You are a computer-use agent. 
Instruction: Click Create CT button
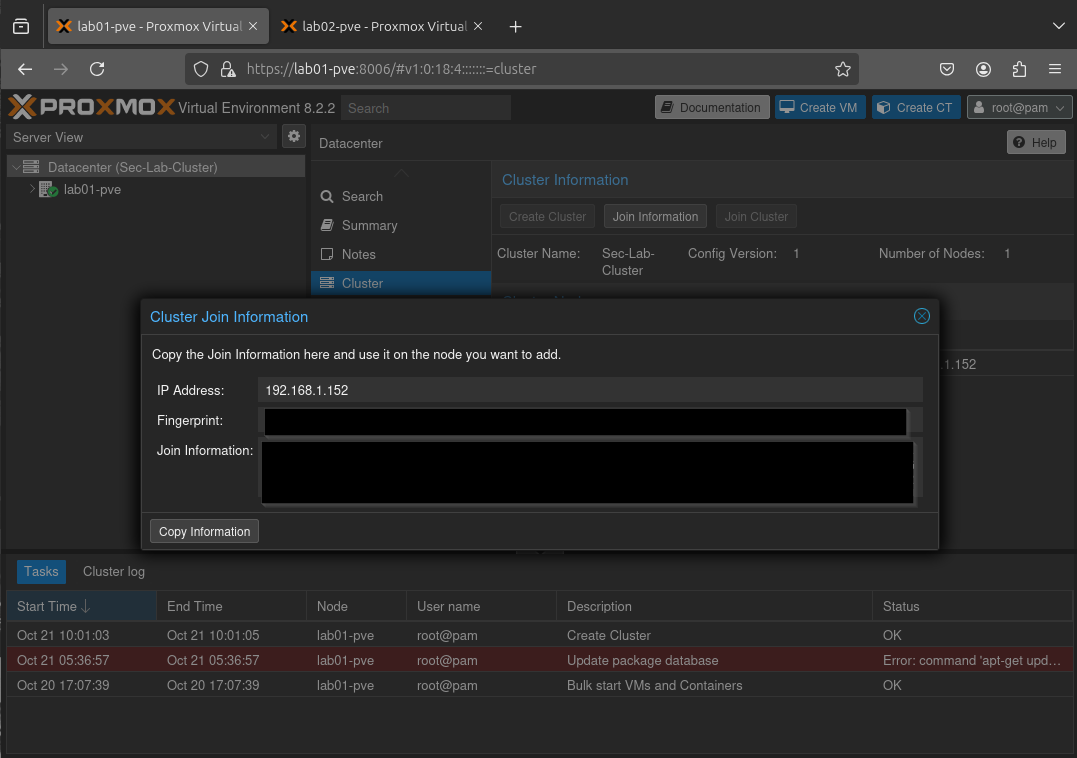click(916, 107)
